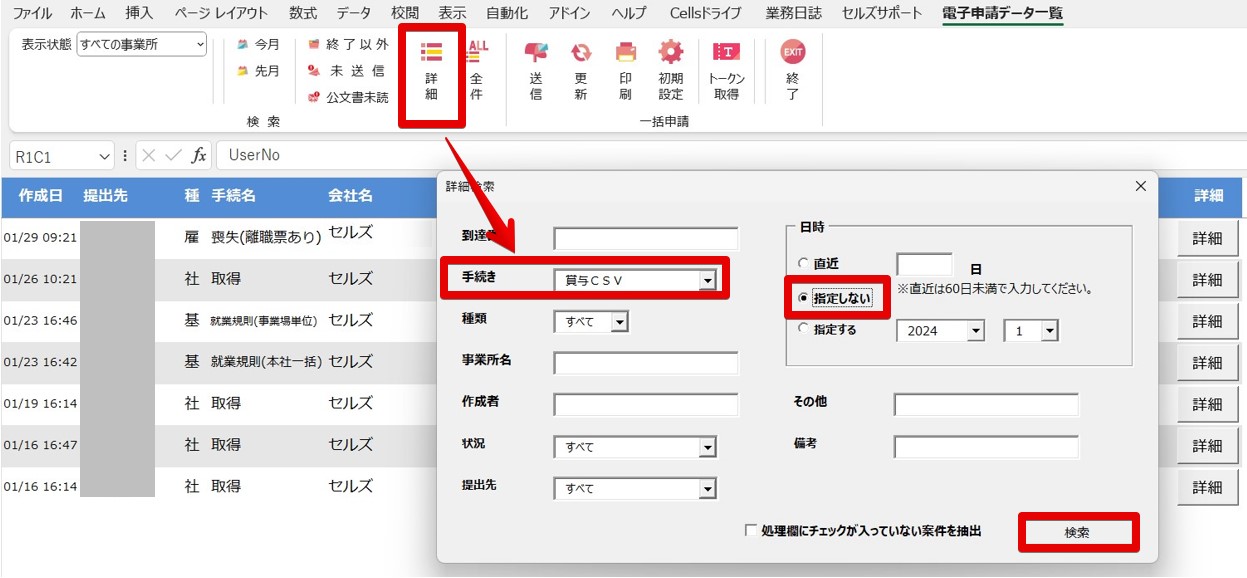Select the 指定する radio button
The image size is (1247, 578).
pyautogui.click(x=803, y=329)
